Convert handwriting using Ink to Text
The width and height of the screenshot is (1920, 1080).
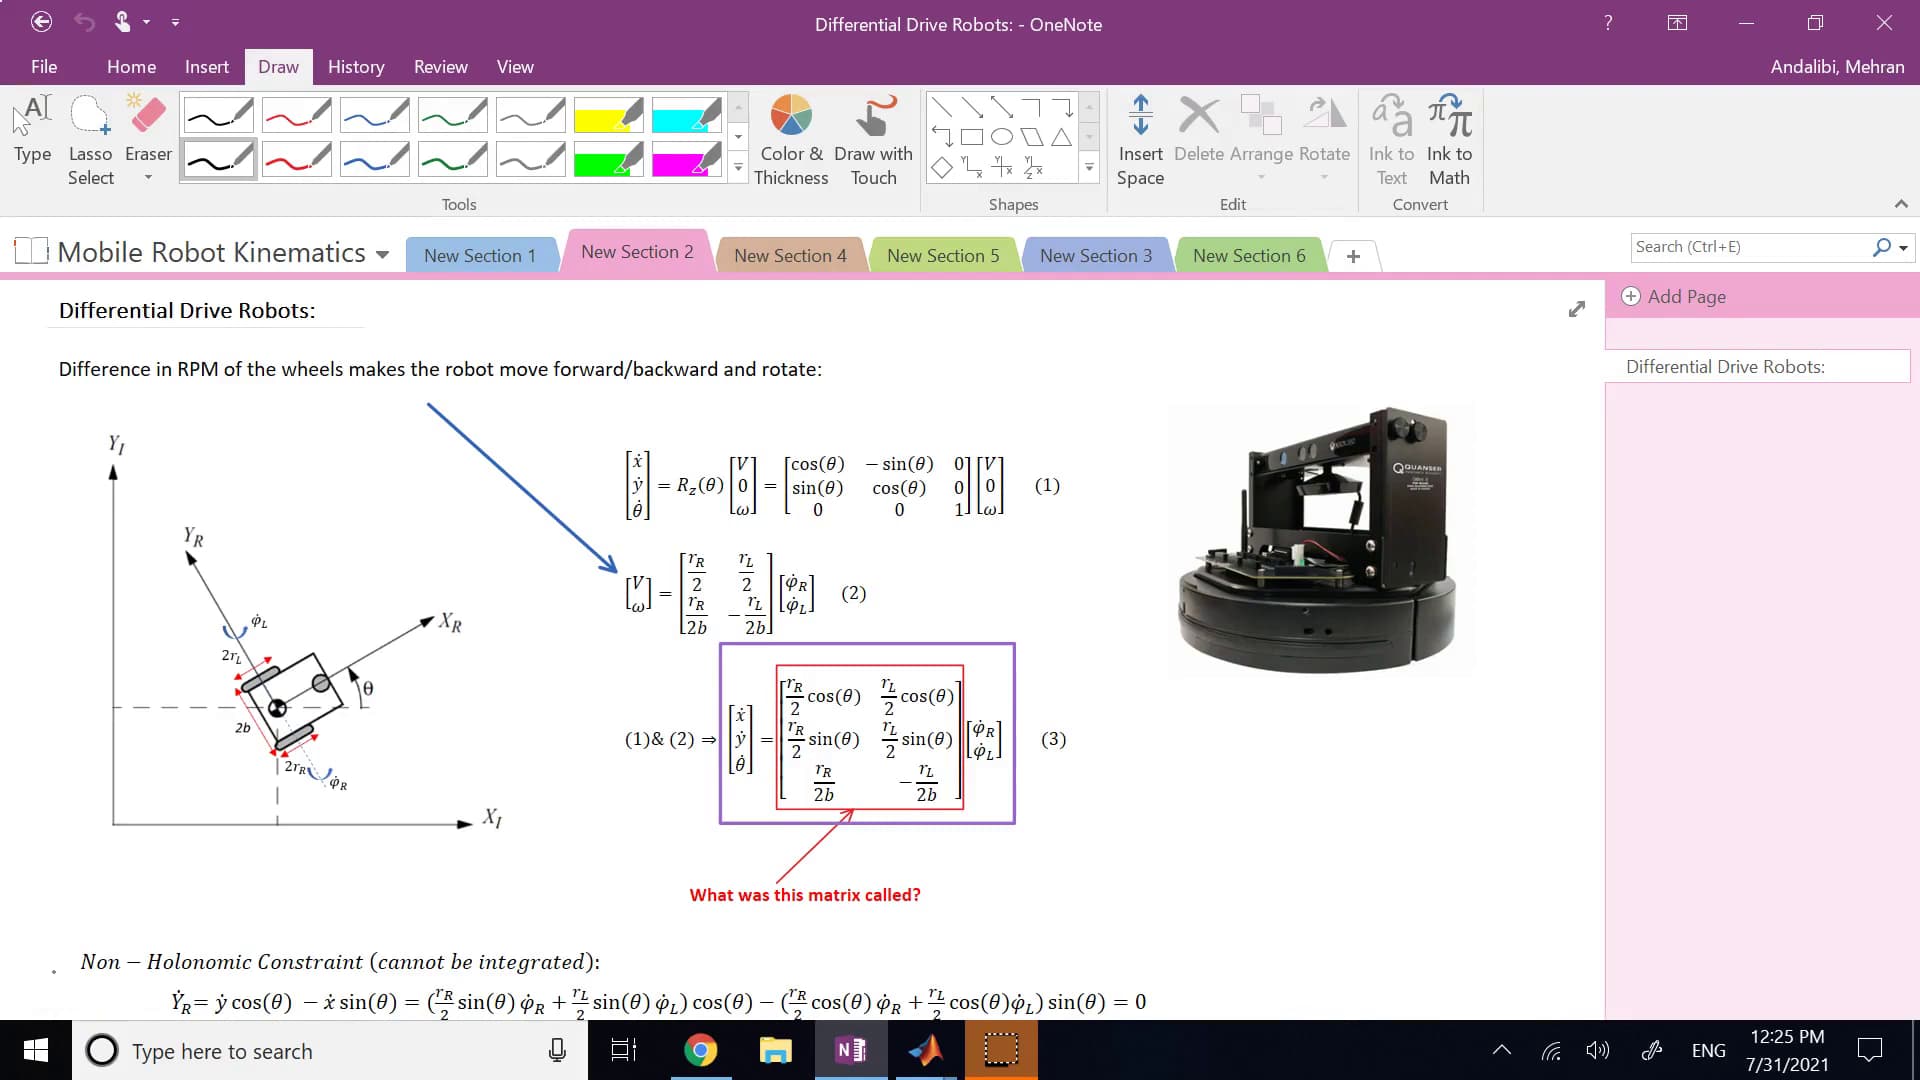[x=1391, y=140]
